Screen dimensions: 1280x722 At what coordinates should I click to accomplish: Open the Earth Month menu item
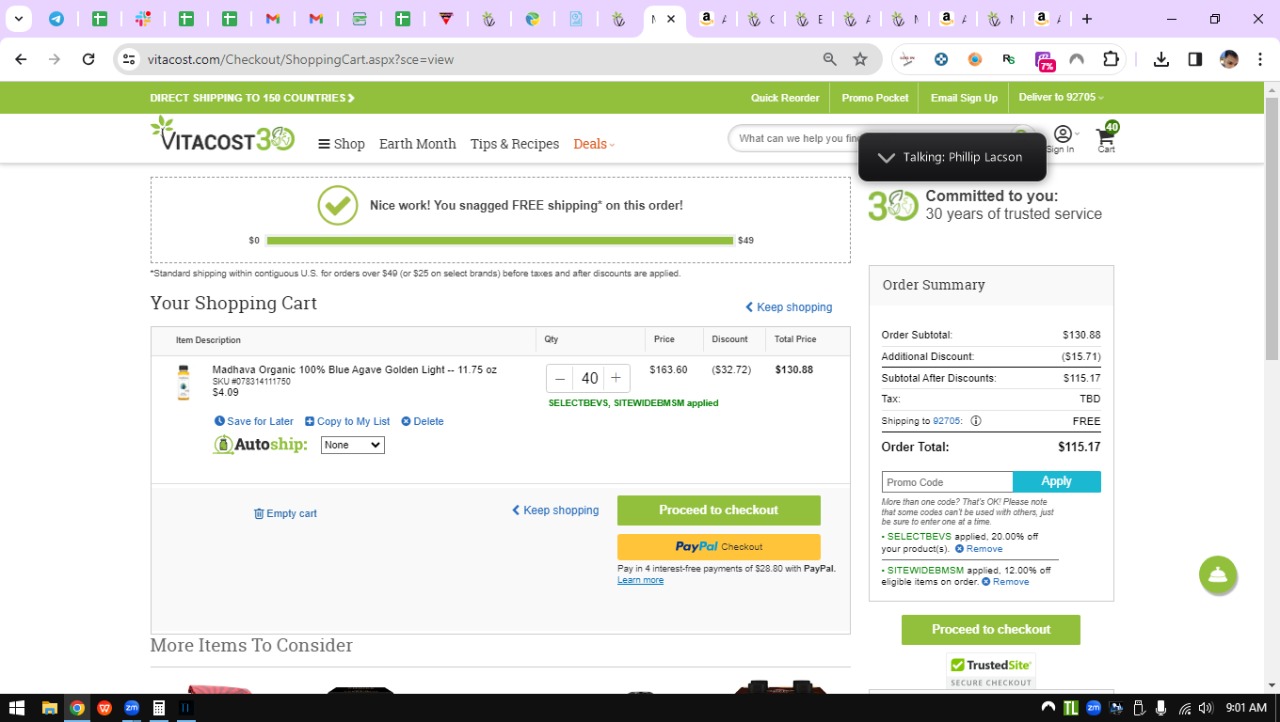(417, 144)
